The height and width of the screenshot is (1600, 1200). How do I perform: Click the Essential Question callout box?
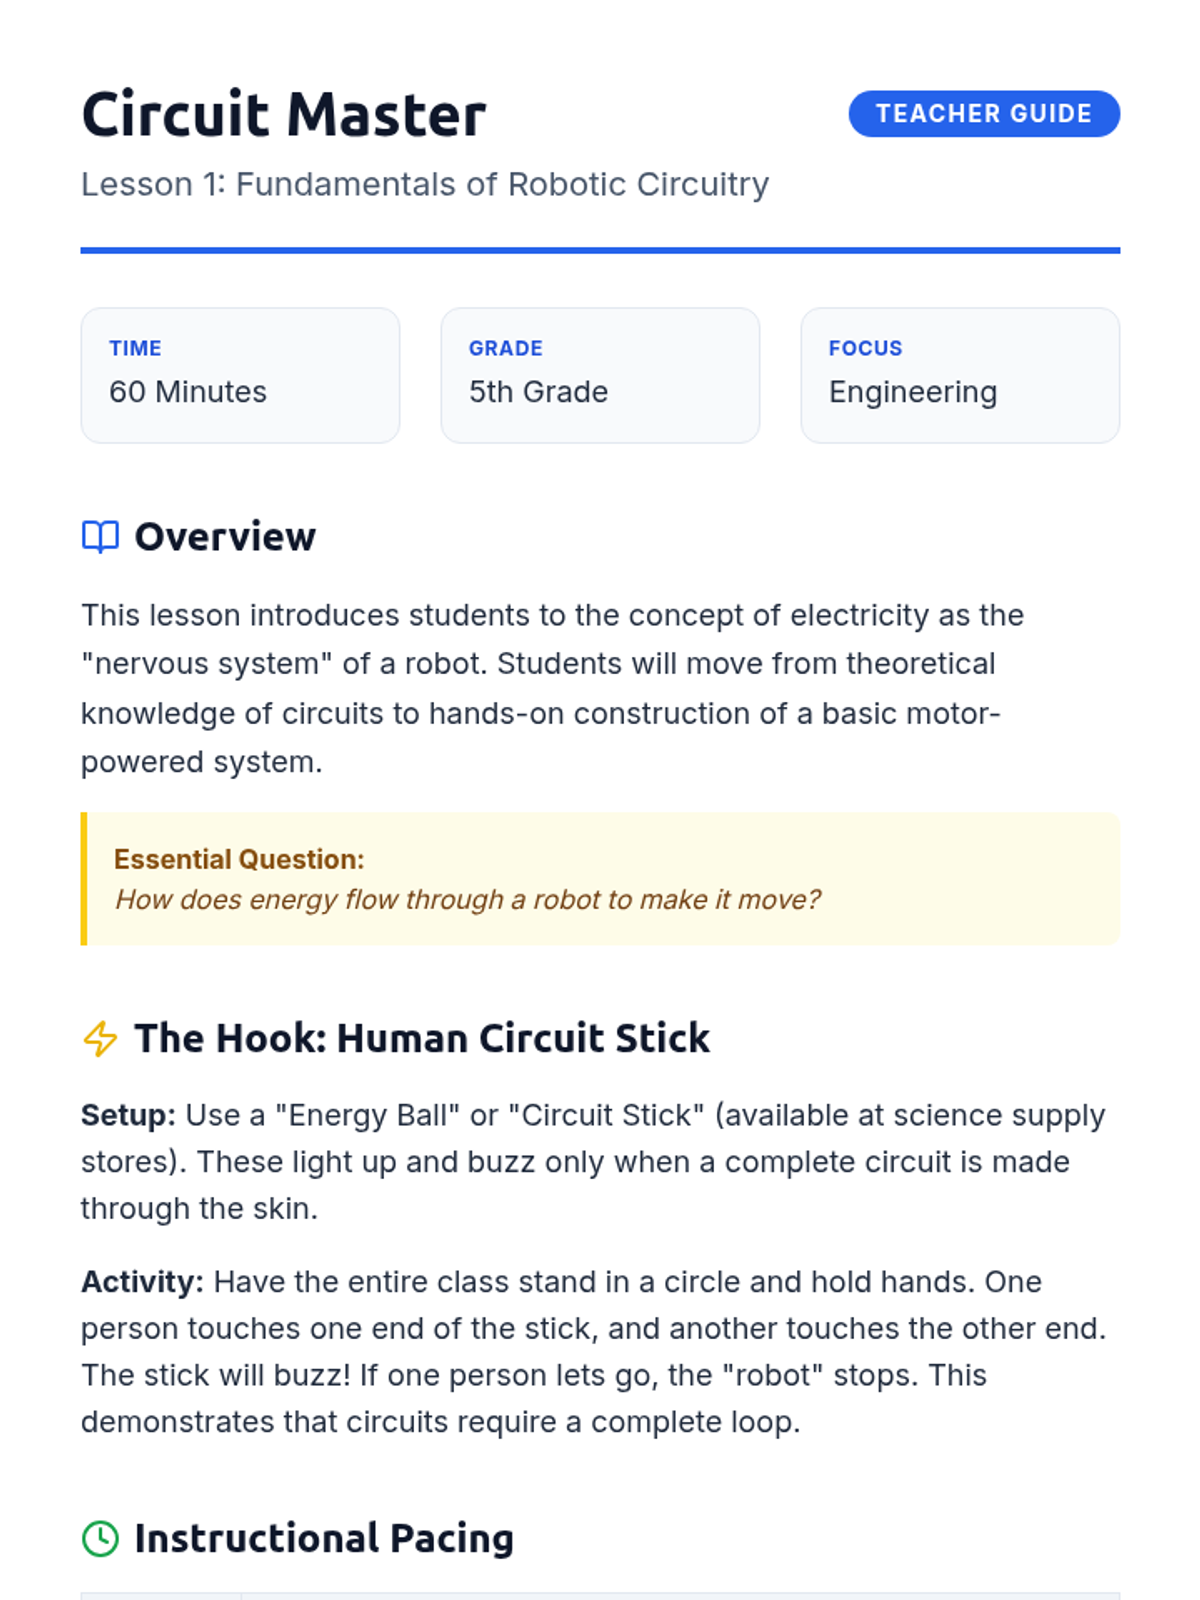(600, 879)
